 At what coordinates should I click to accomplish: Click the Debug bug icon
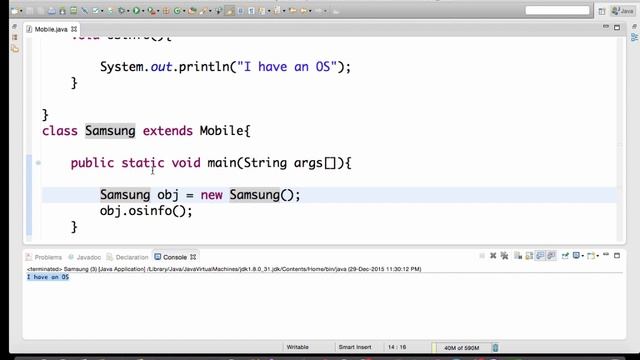point(122,11)
